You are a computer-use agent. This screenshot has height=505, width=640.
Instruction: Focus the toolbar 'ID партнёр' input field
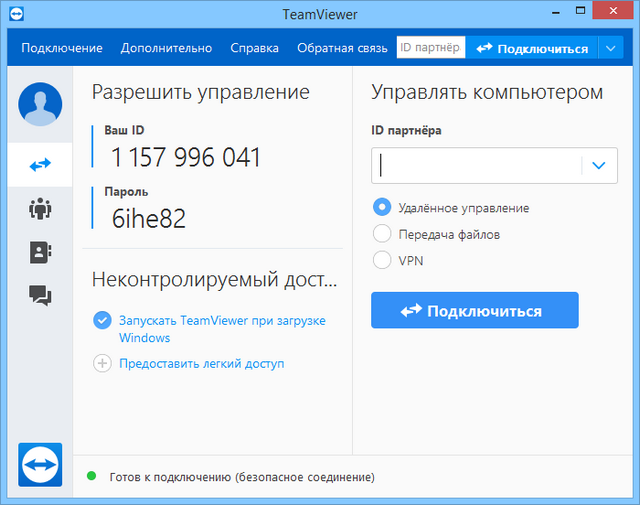(431, 47)
